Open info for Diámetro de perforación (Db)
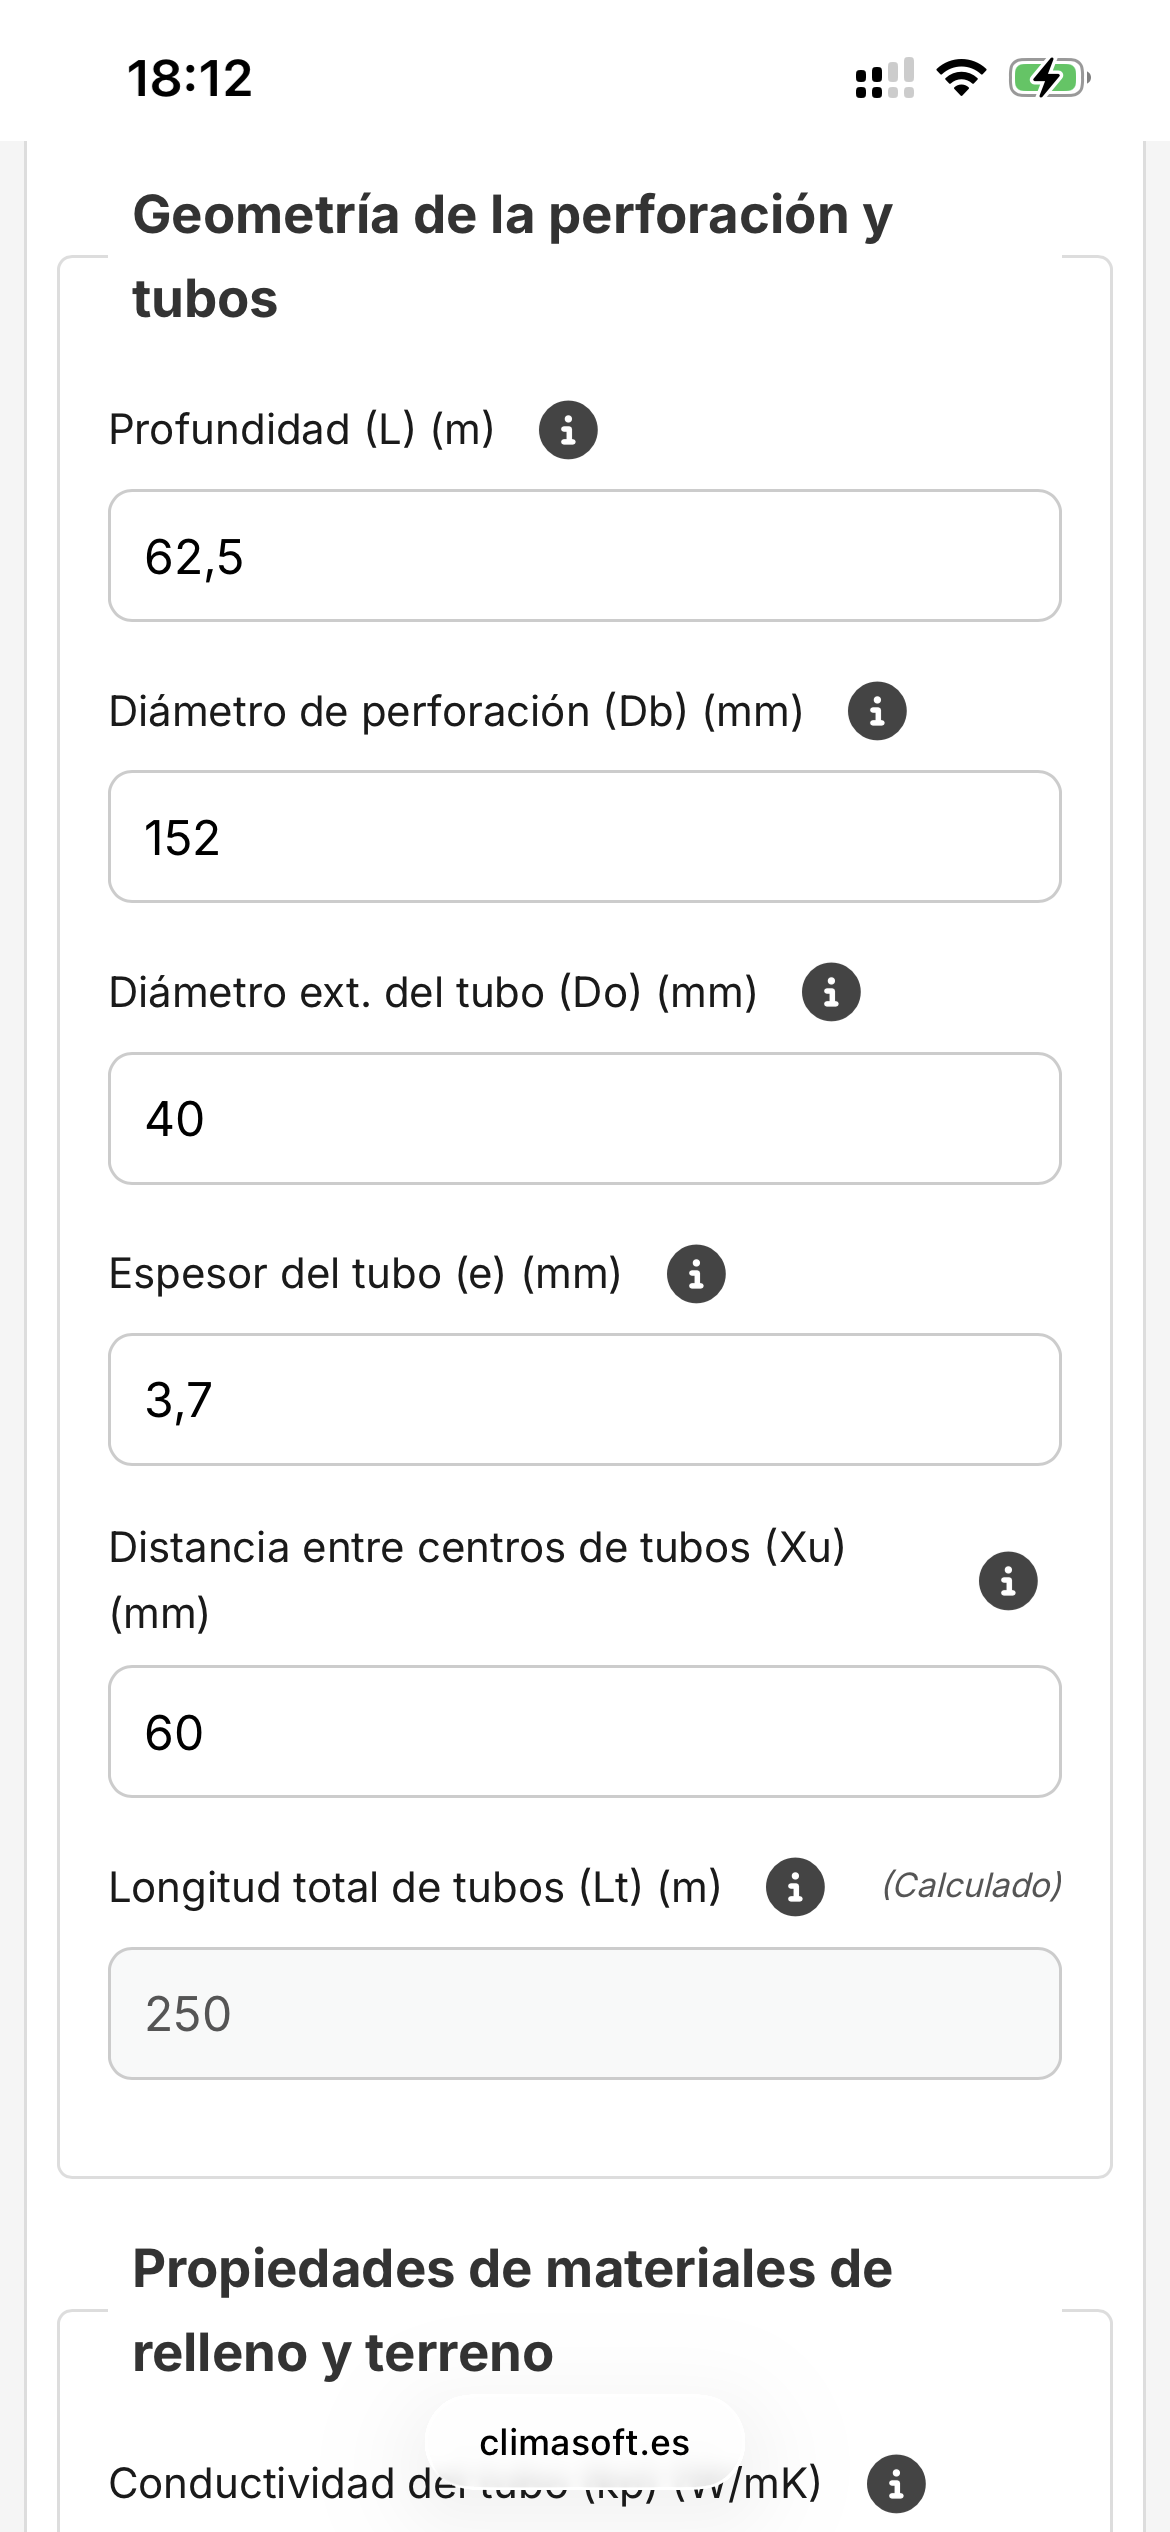 (x=877, y=712)
